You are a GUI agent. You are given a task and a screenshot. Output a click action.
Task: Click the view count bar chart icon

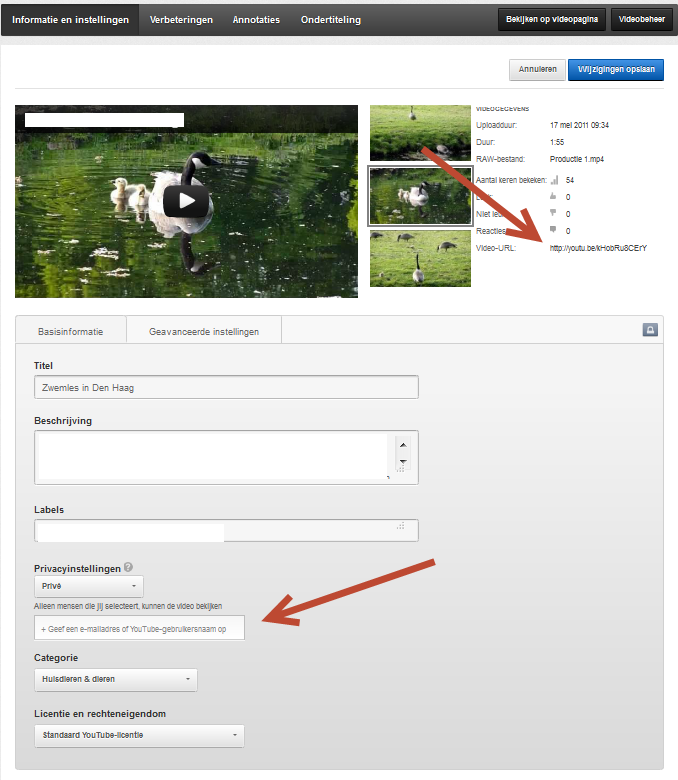(553, 180)
